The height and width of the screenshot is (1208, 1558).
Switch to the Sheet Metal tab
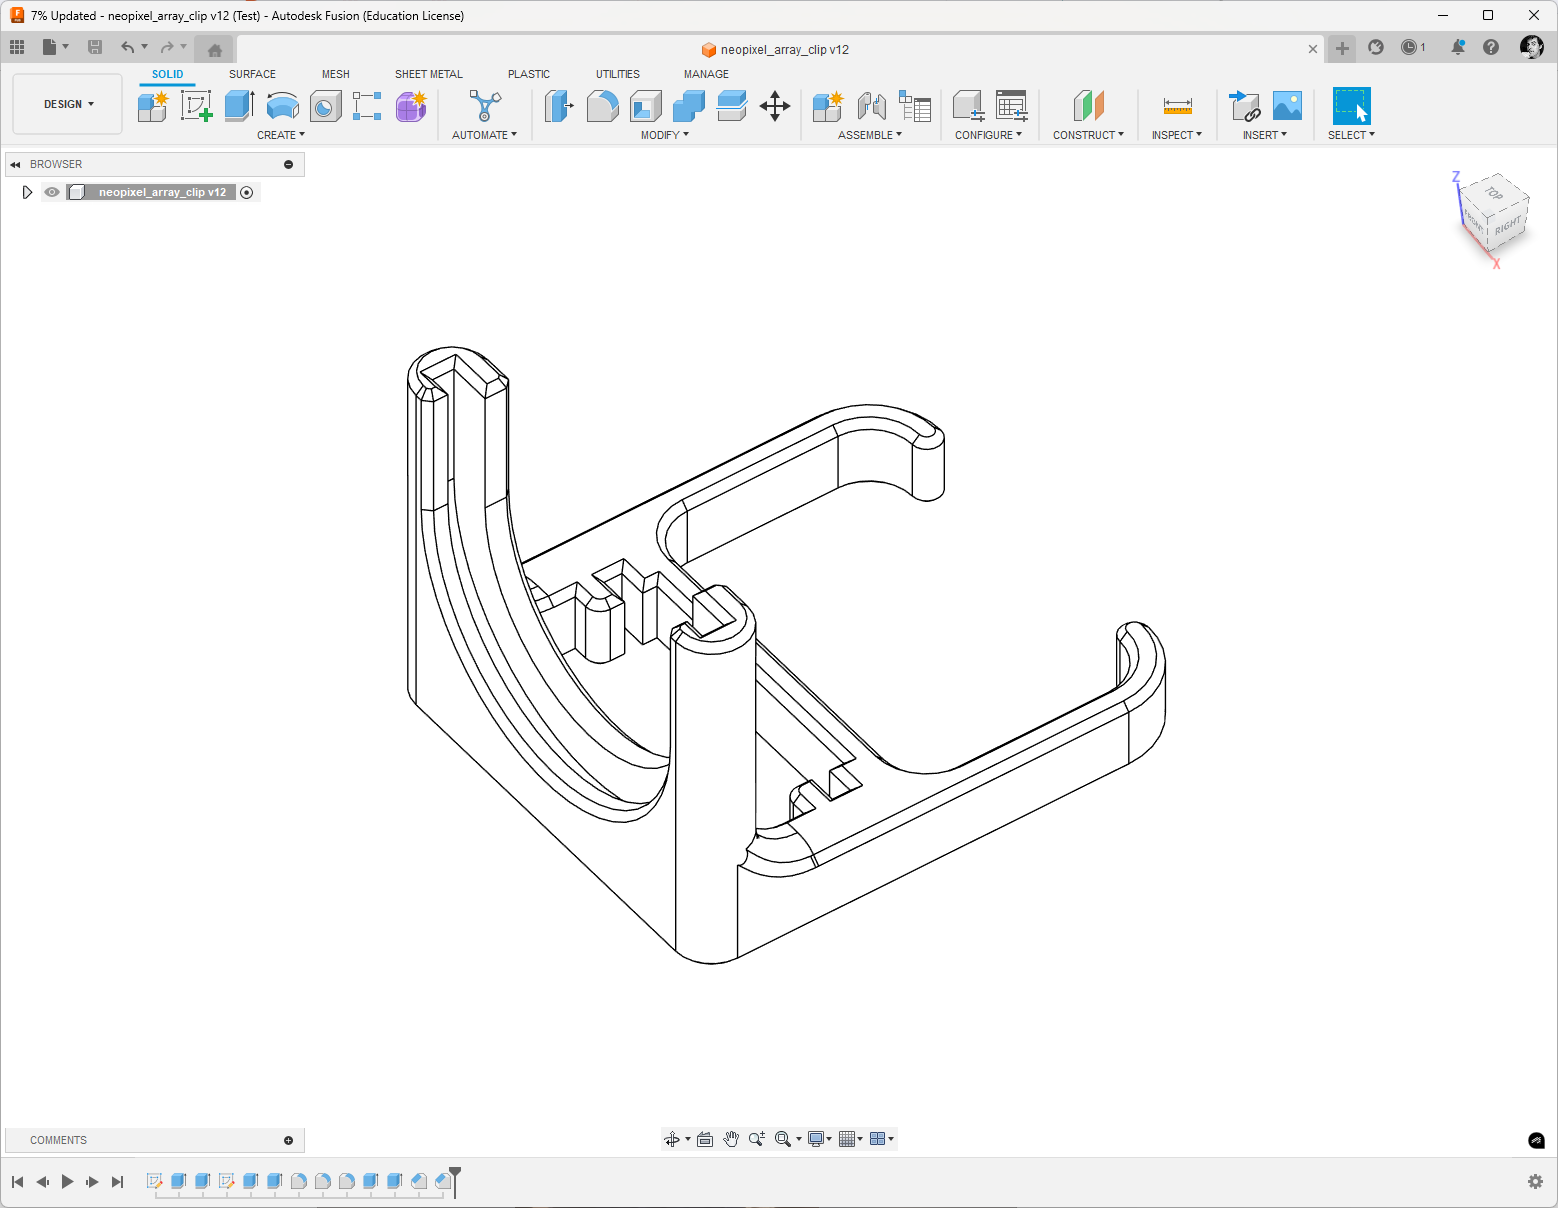tap(429, 74)
